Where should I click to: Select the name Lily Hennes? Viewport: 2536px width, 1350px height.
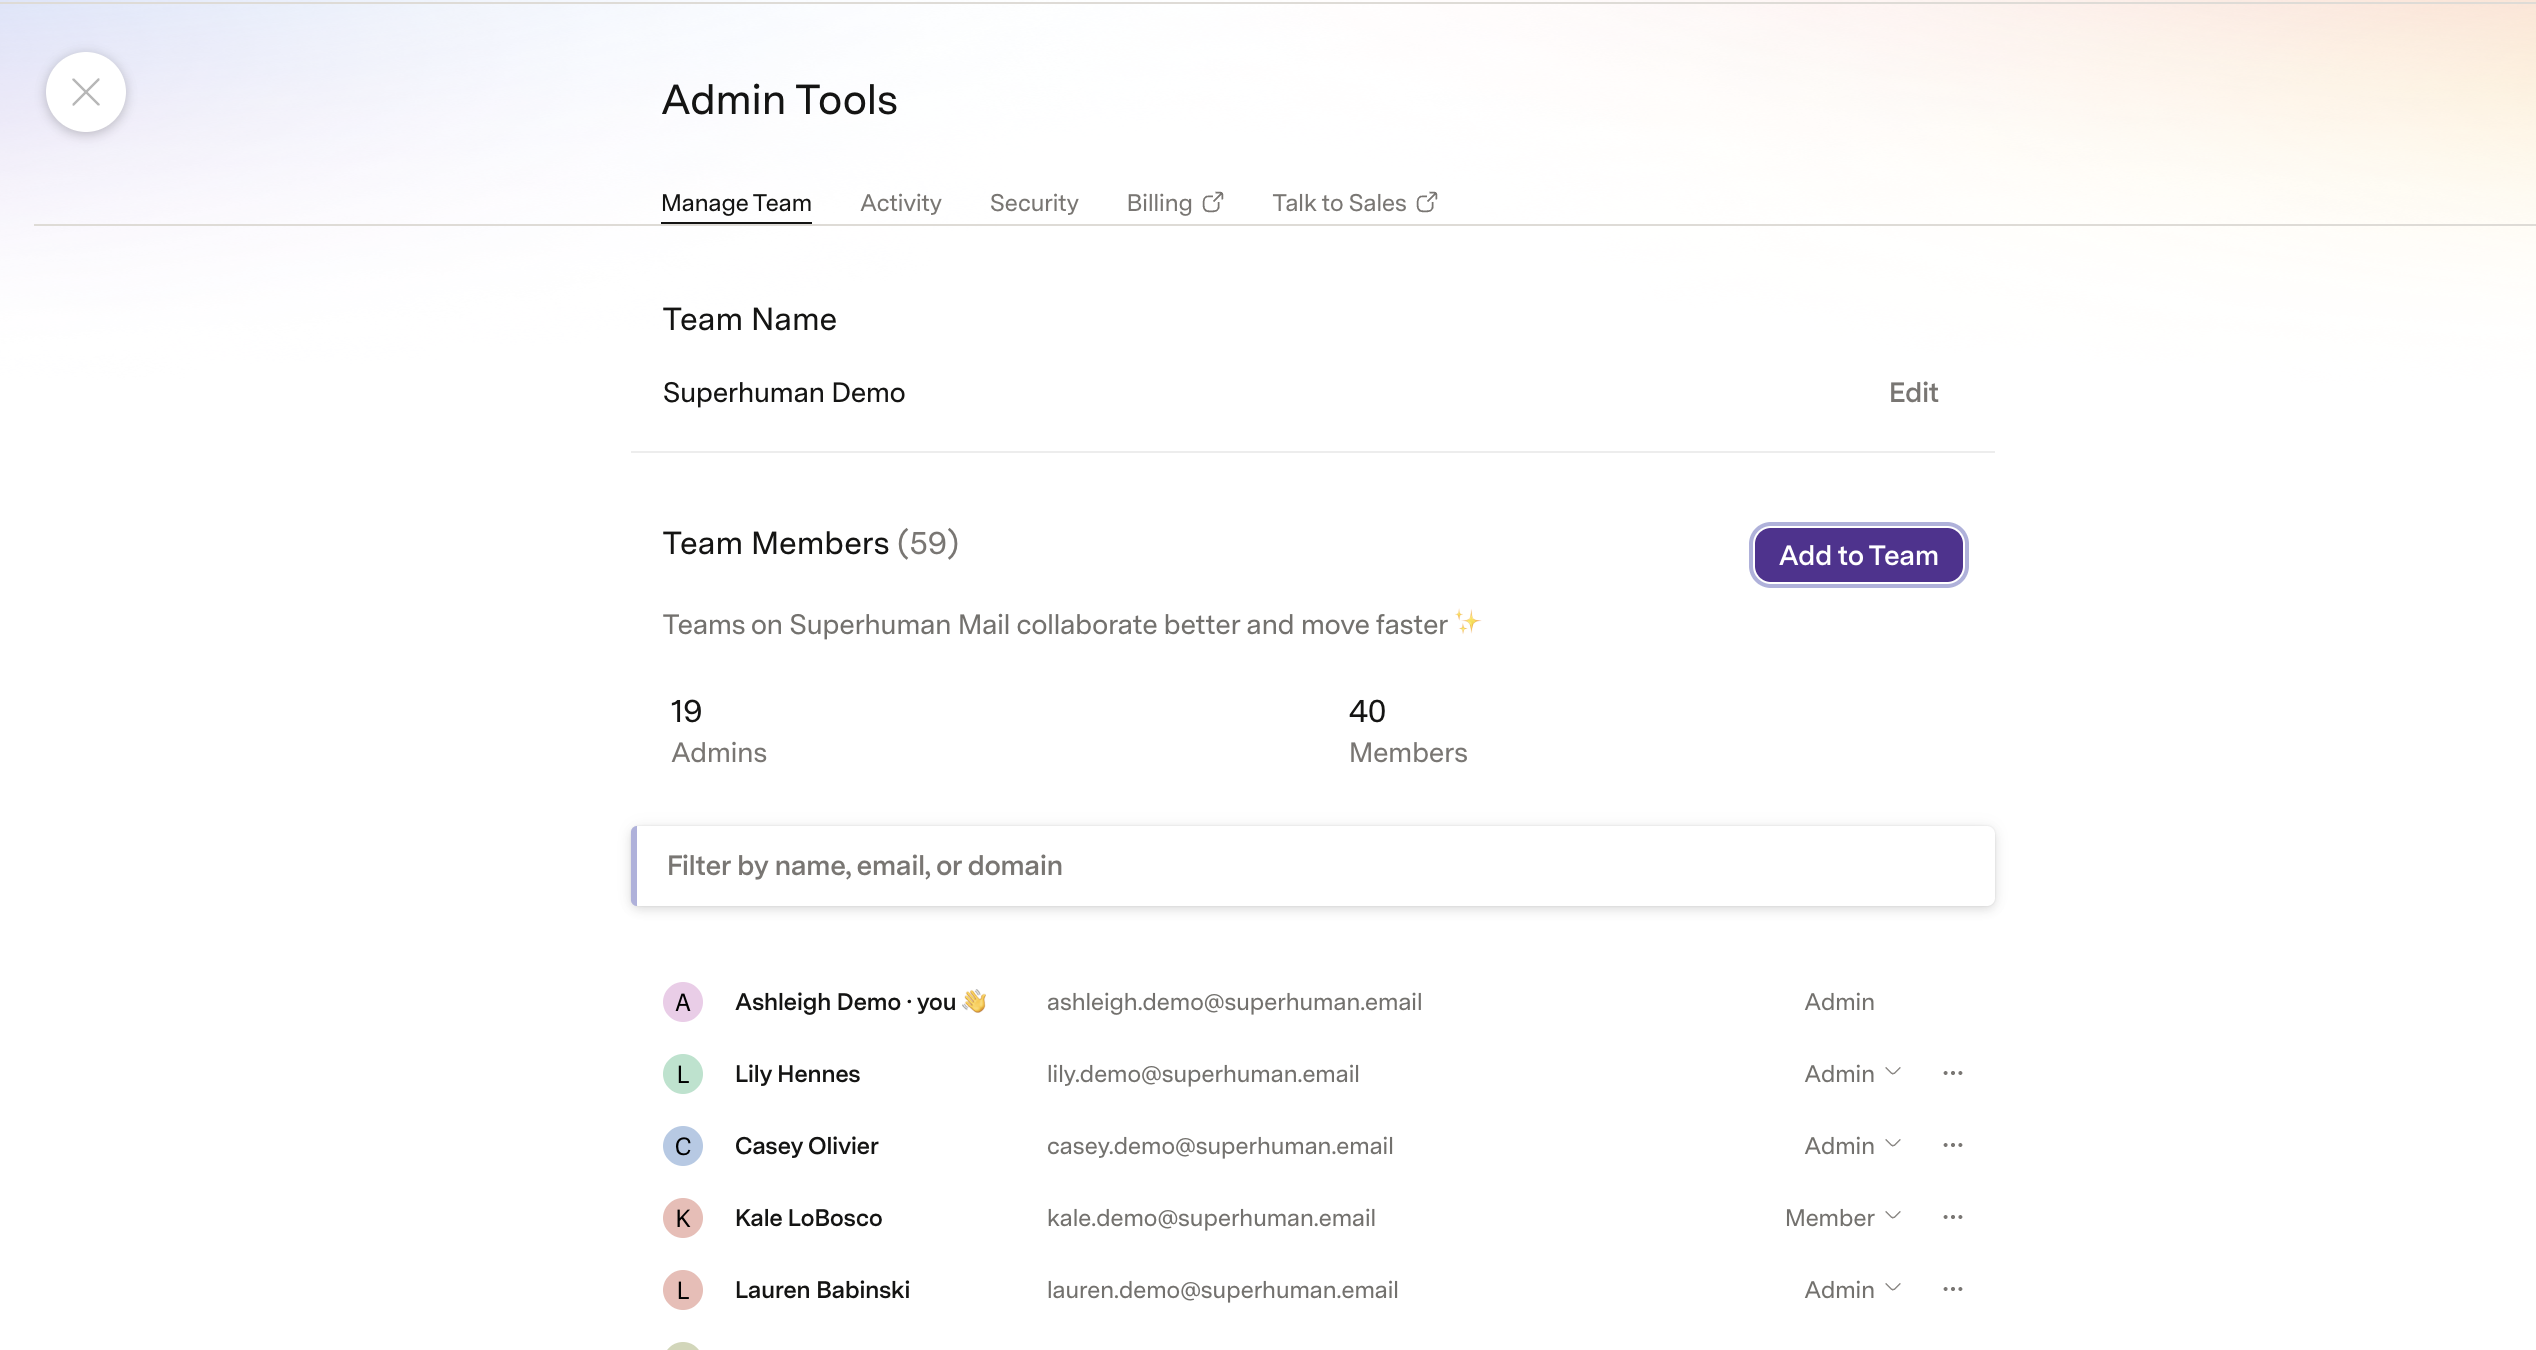[797, 1074]
